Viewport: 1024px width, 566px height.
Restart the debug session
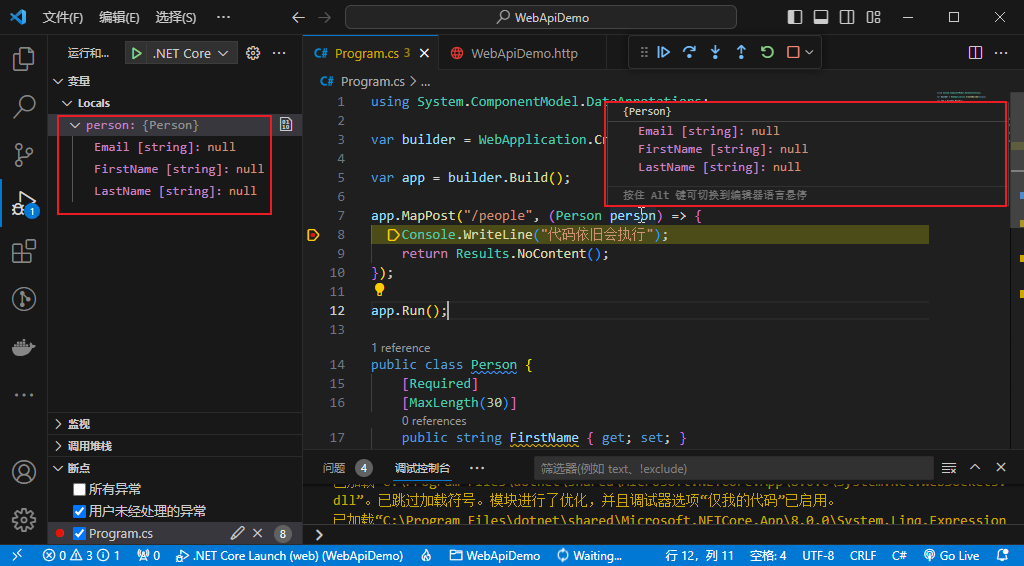click(x=767, y=53)
